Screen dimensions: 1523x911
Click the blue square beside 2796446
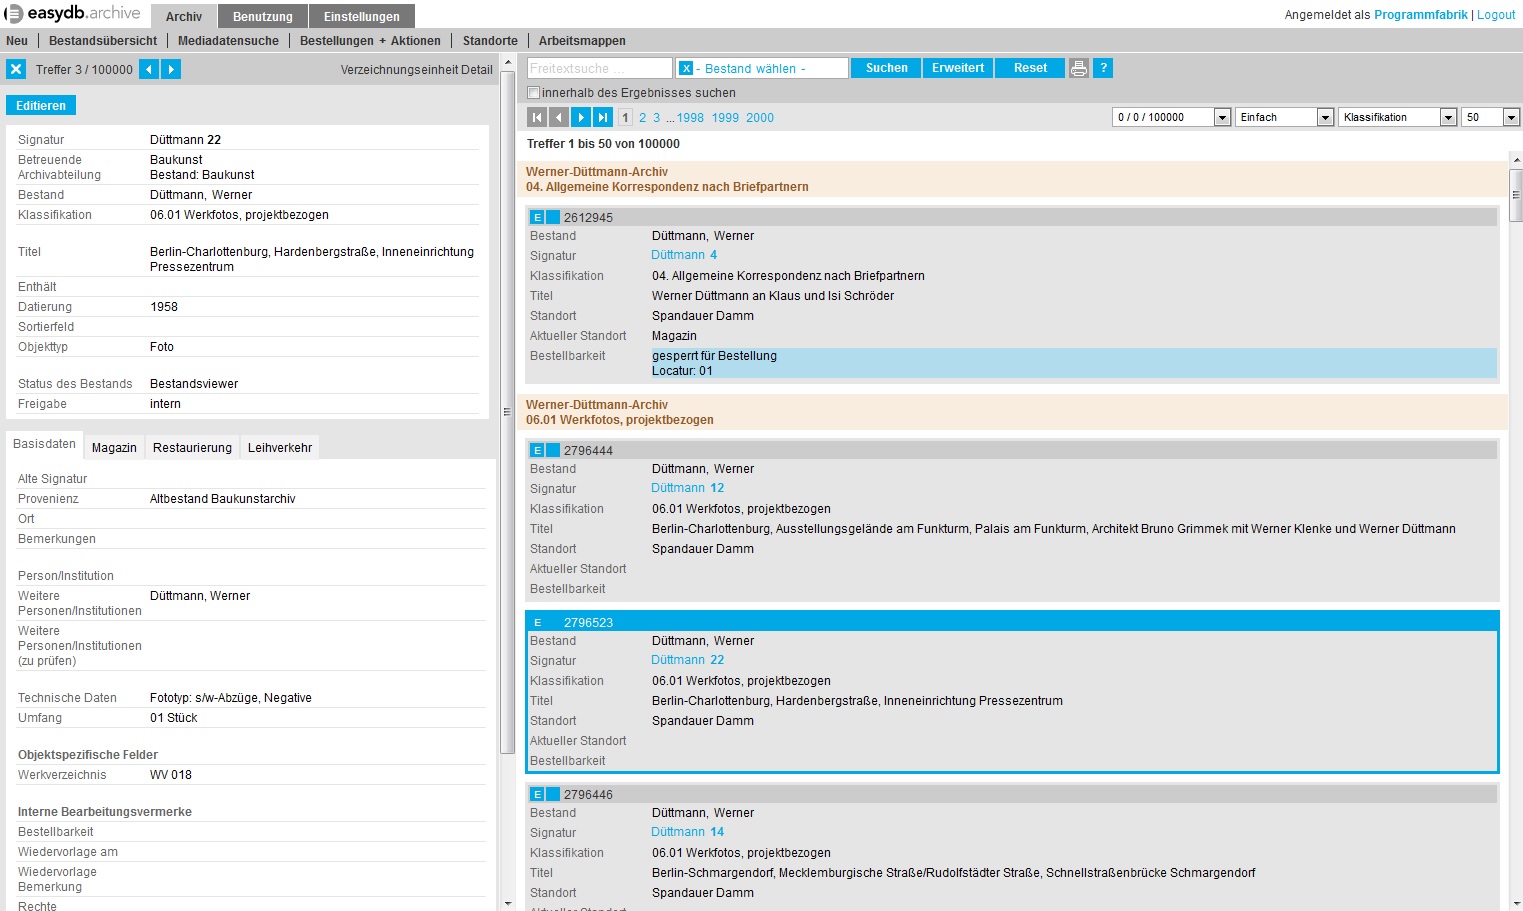point(553,794)
